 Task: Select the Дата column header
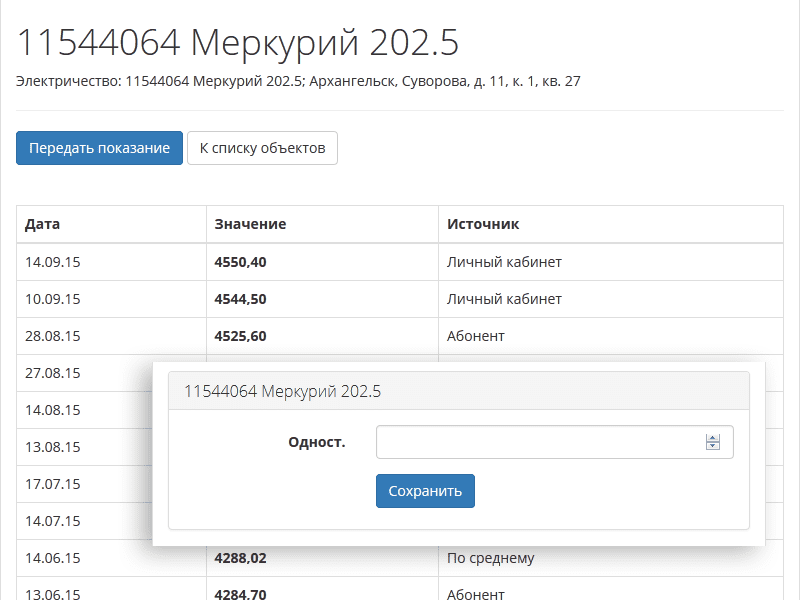[x=42, y=224]
